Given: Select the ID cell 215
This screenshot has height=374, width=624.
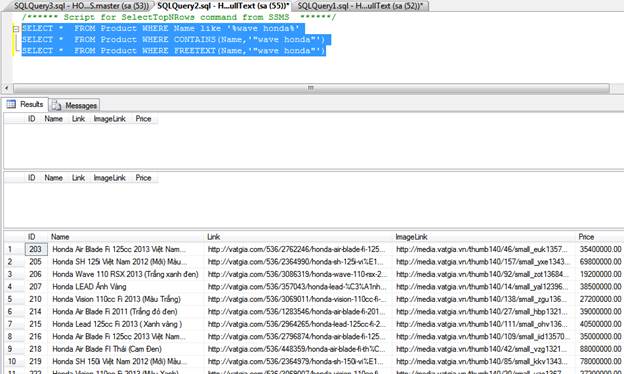Looking at the screenshot, I should pyautogui.click(x=36, y=324).
